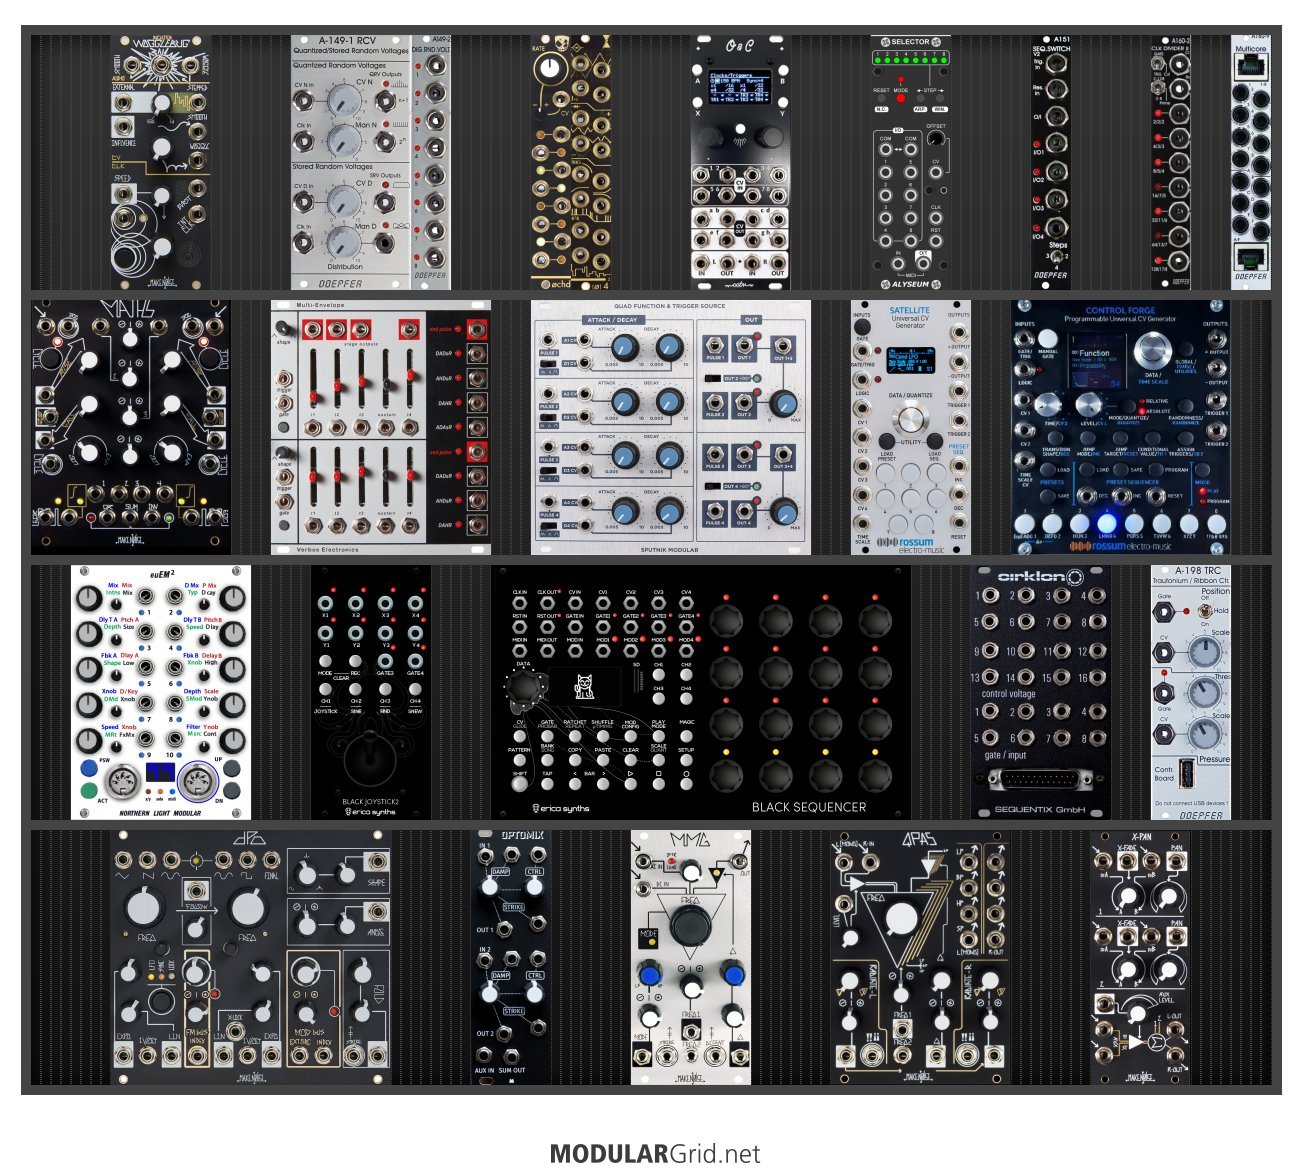Click Control Forge's large DATA / TIME SCALE encoder
1312x1175 pixels.
(1155, 349)
